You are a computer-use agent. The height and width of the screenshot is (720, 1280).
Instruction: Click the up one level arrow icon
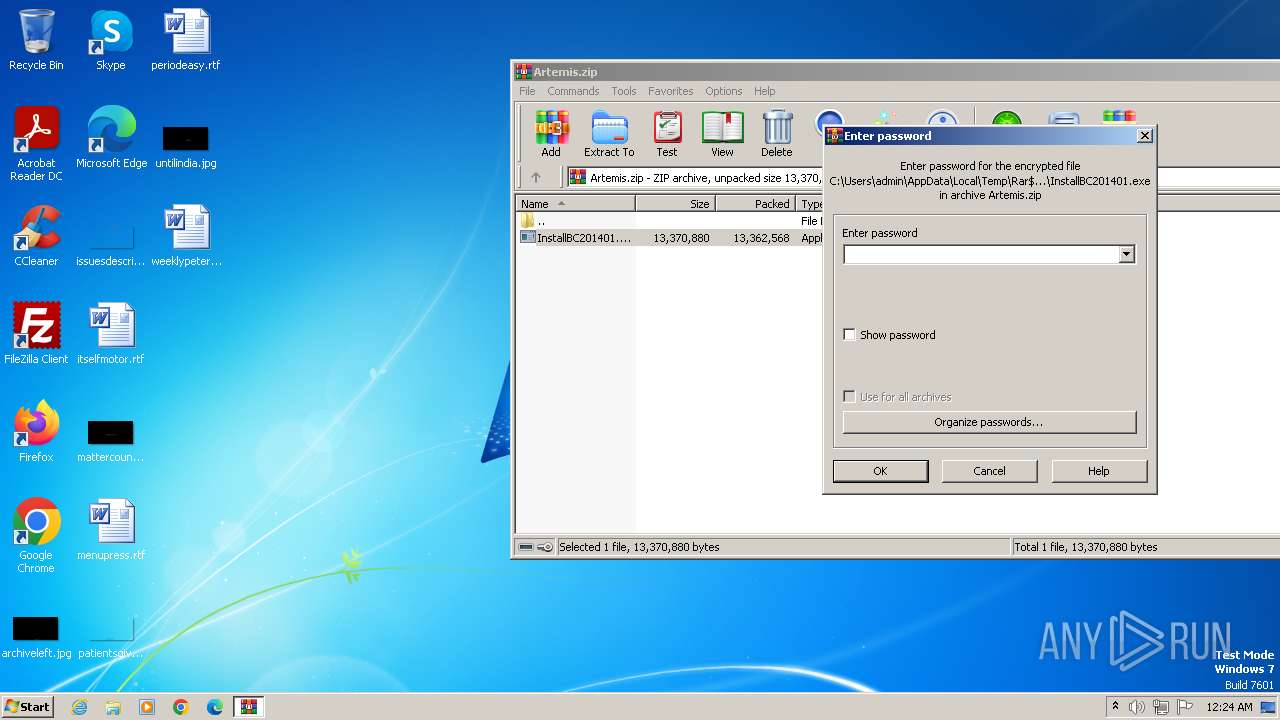coord(535,177)
